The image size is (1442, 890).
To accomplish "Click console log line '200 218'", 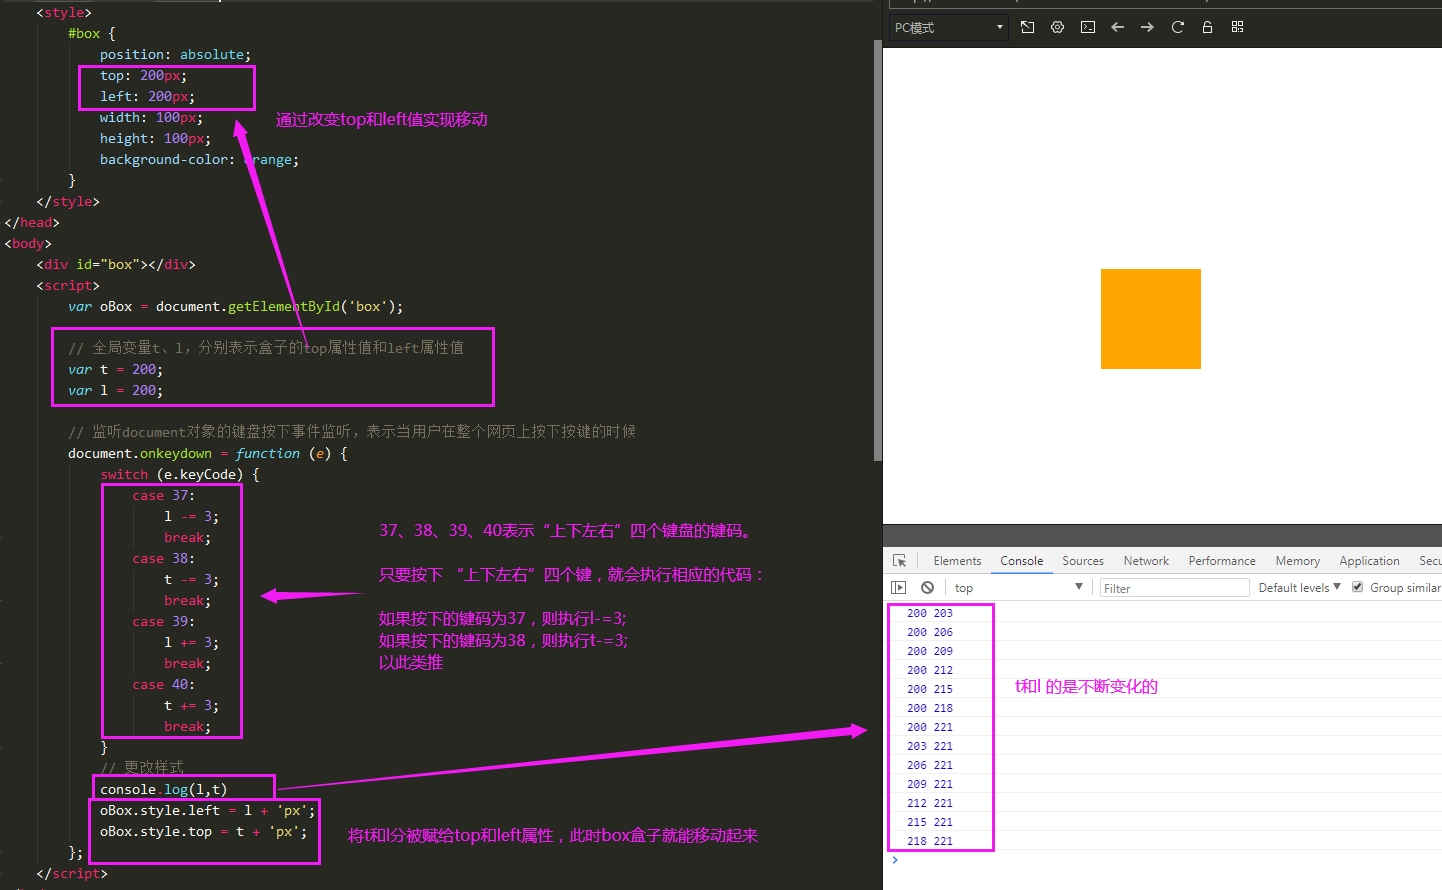I will (x=930, y=708).
